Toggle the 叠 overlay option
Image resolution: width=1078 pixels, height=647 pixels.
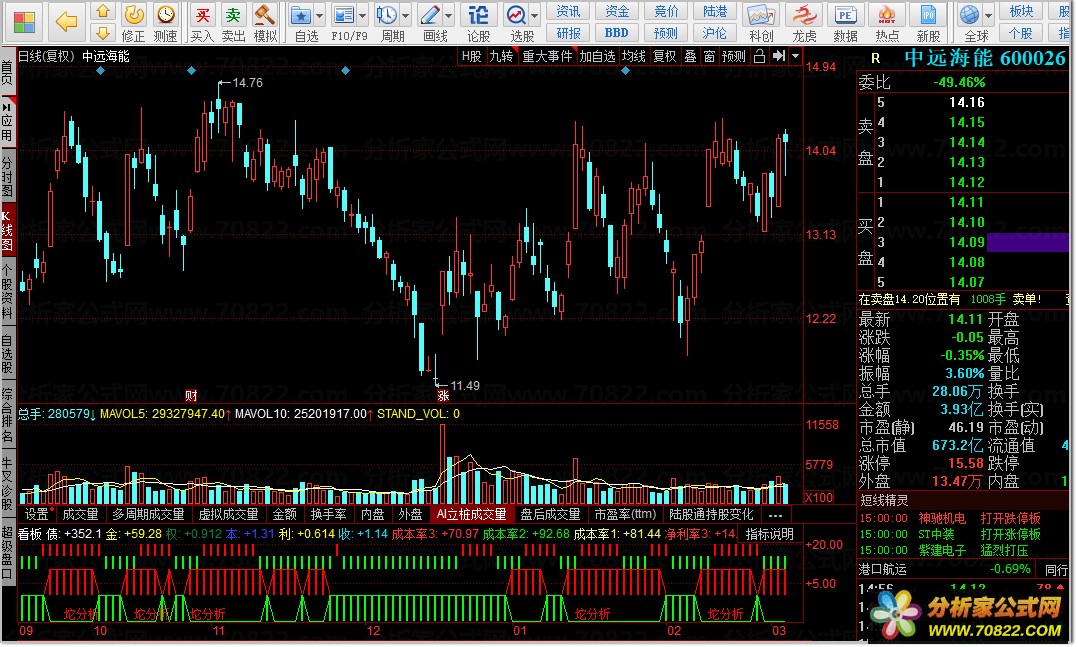point(690,56)
